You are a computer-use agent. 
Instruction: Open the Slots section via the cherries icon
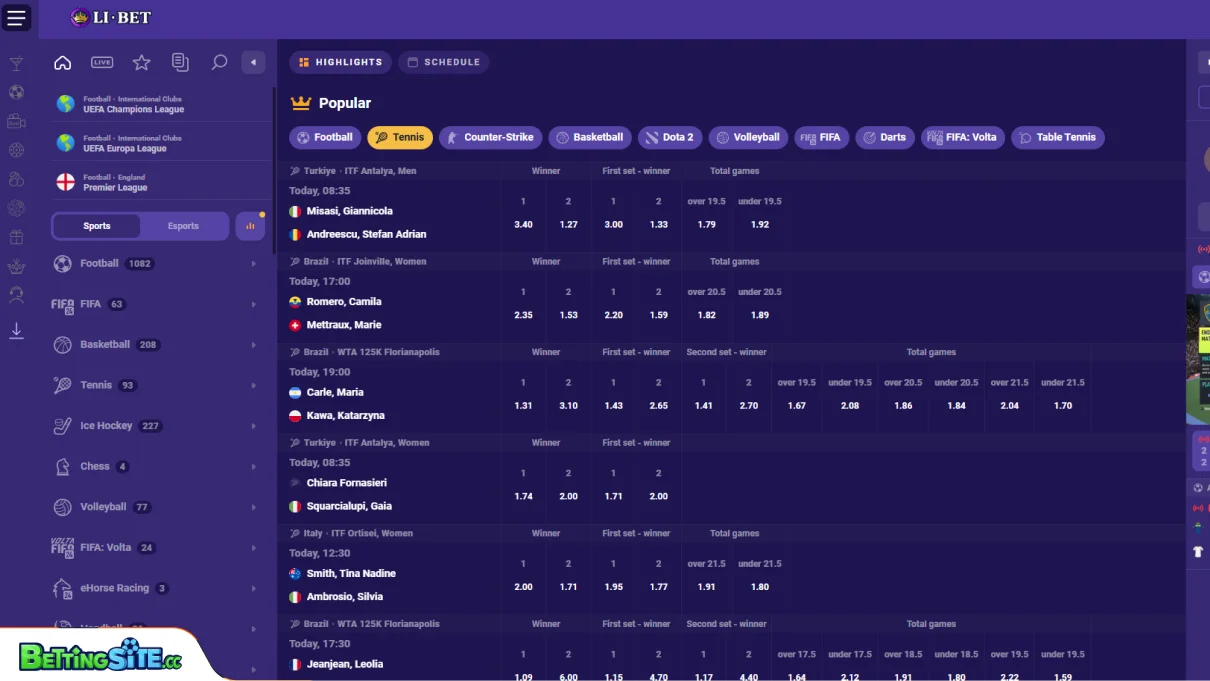(x=16, y=179)
